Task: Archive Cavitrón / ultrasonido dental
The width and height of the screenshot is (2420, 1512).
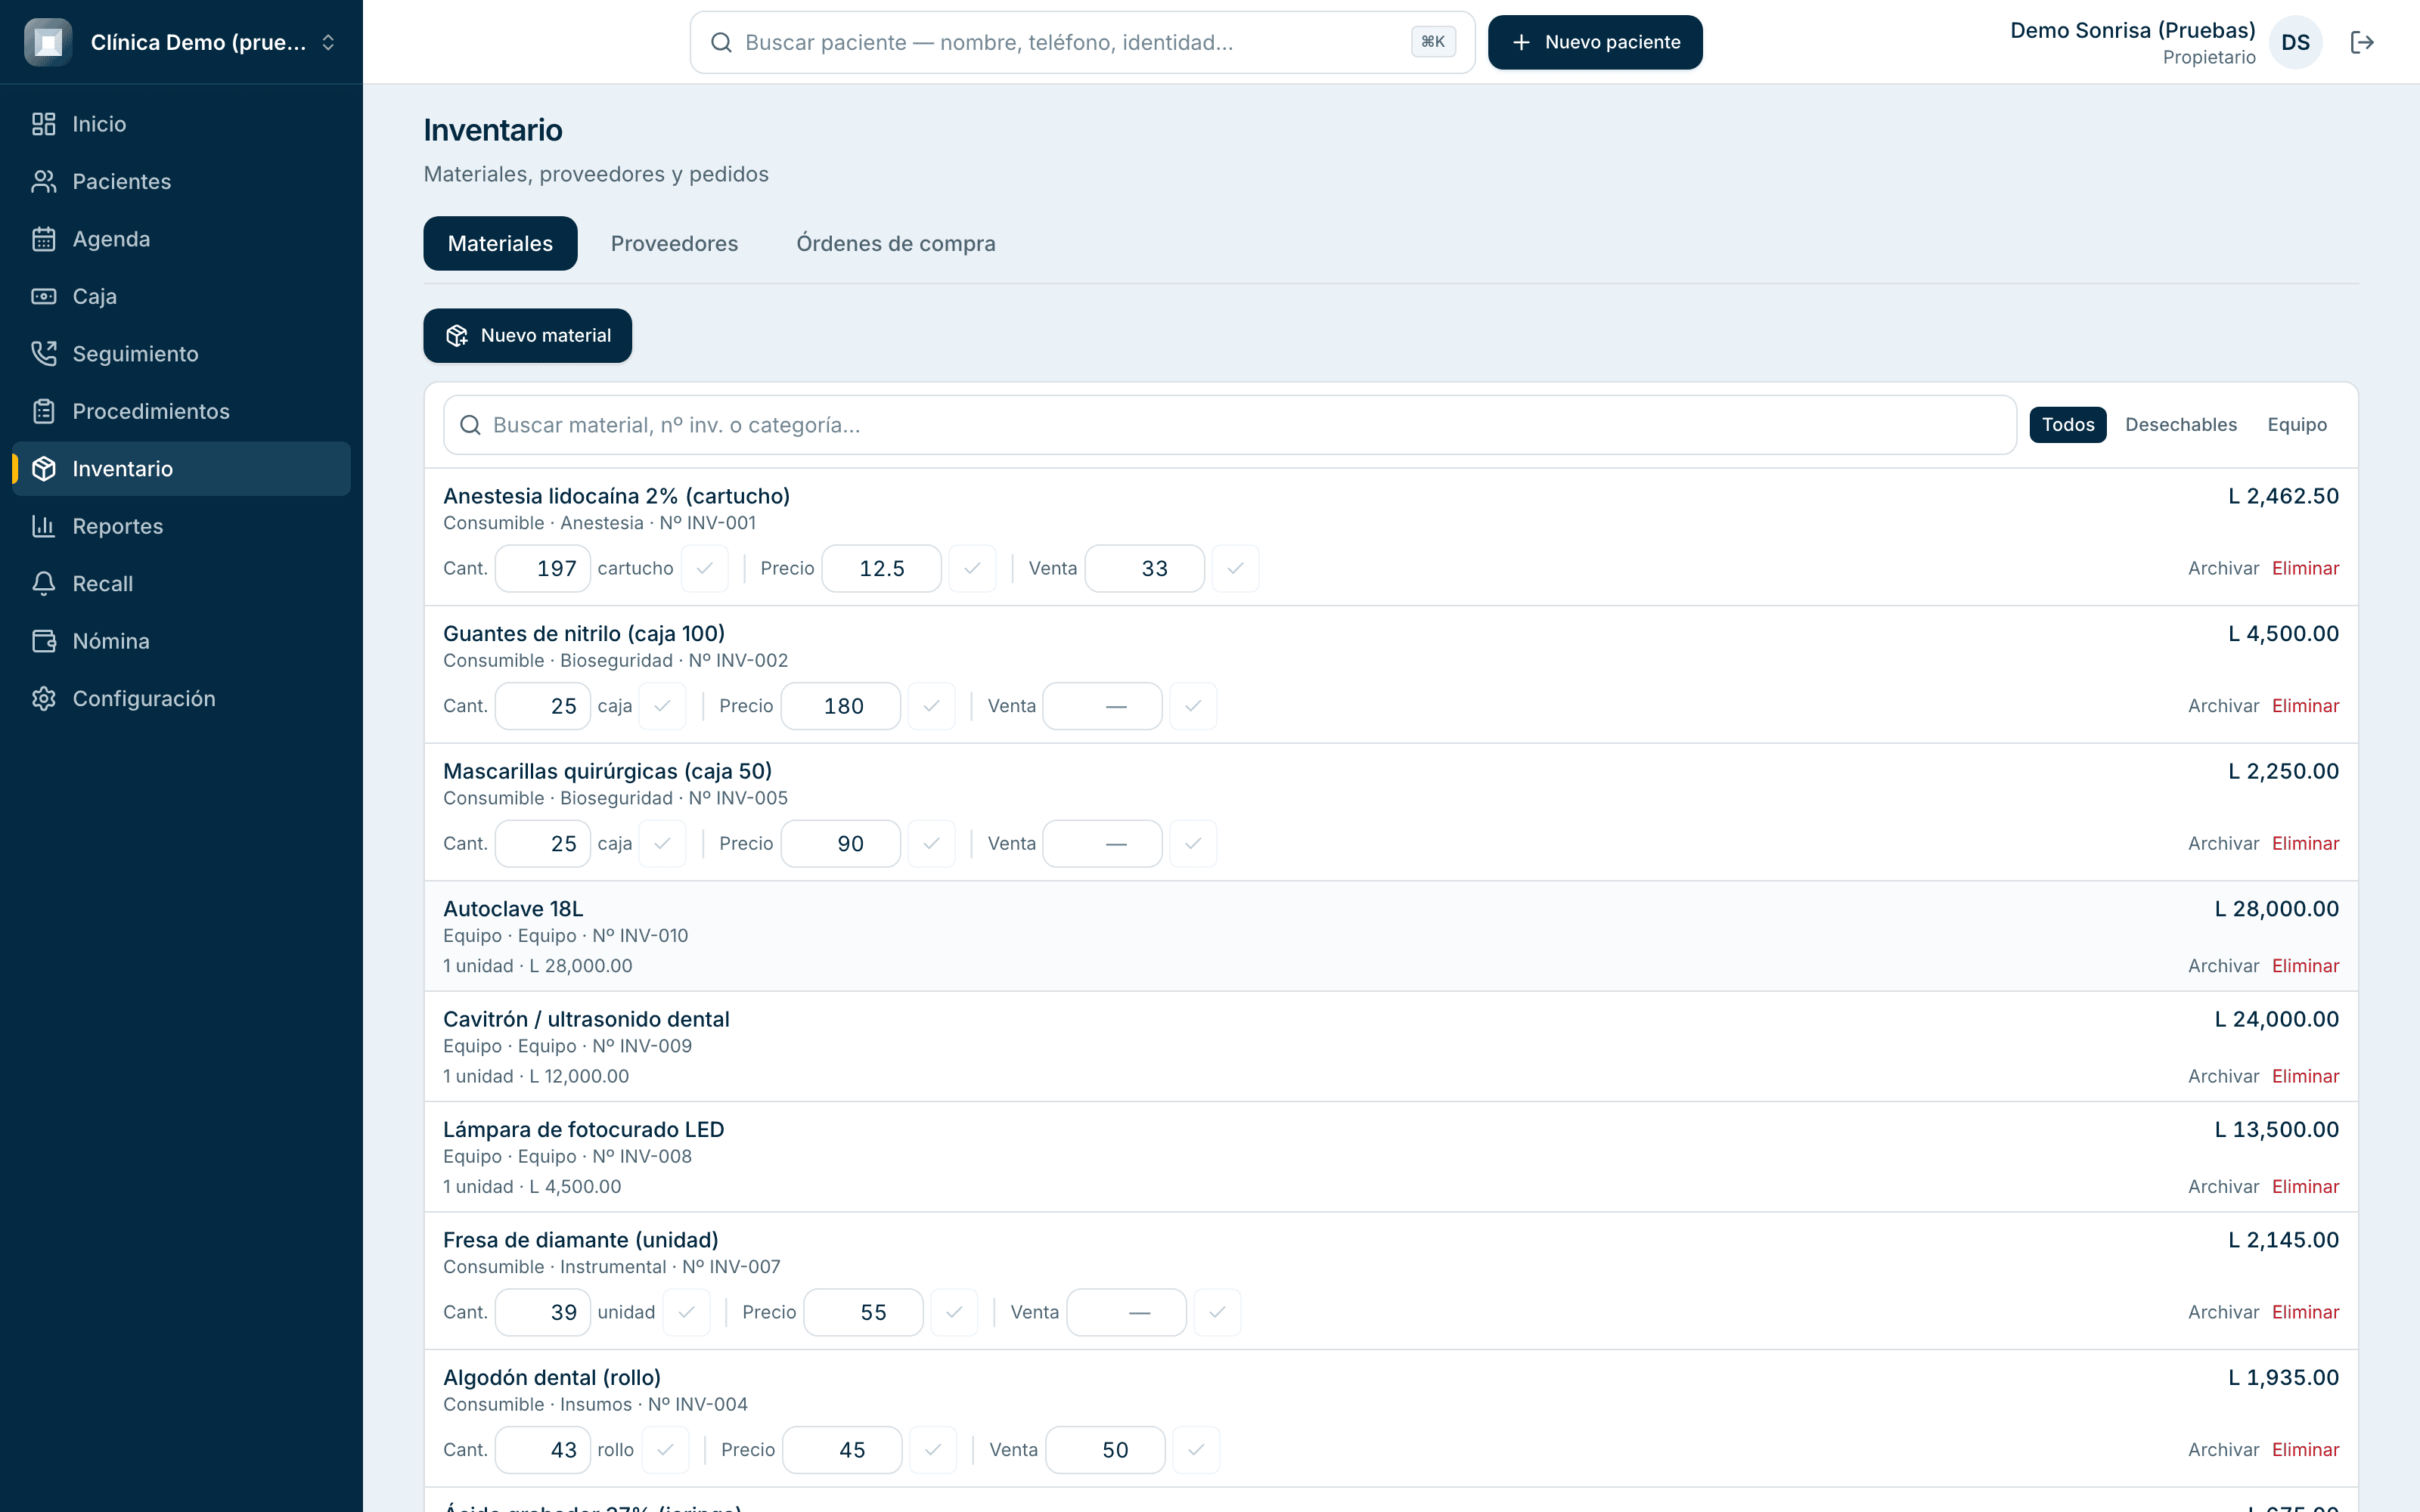Action: [2223, 1076]
